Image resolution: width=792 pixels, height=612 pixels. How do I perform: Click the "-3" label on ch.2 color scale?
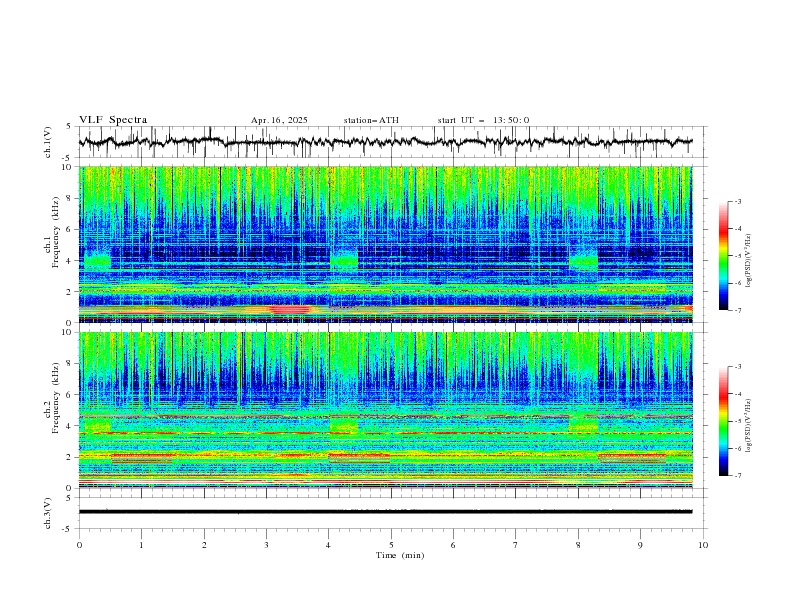click(x=737, y=367)
